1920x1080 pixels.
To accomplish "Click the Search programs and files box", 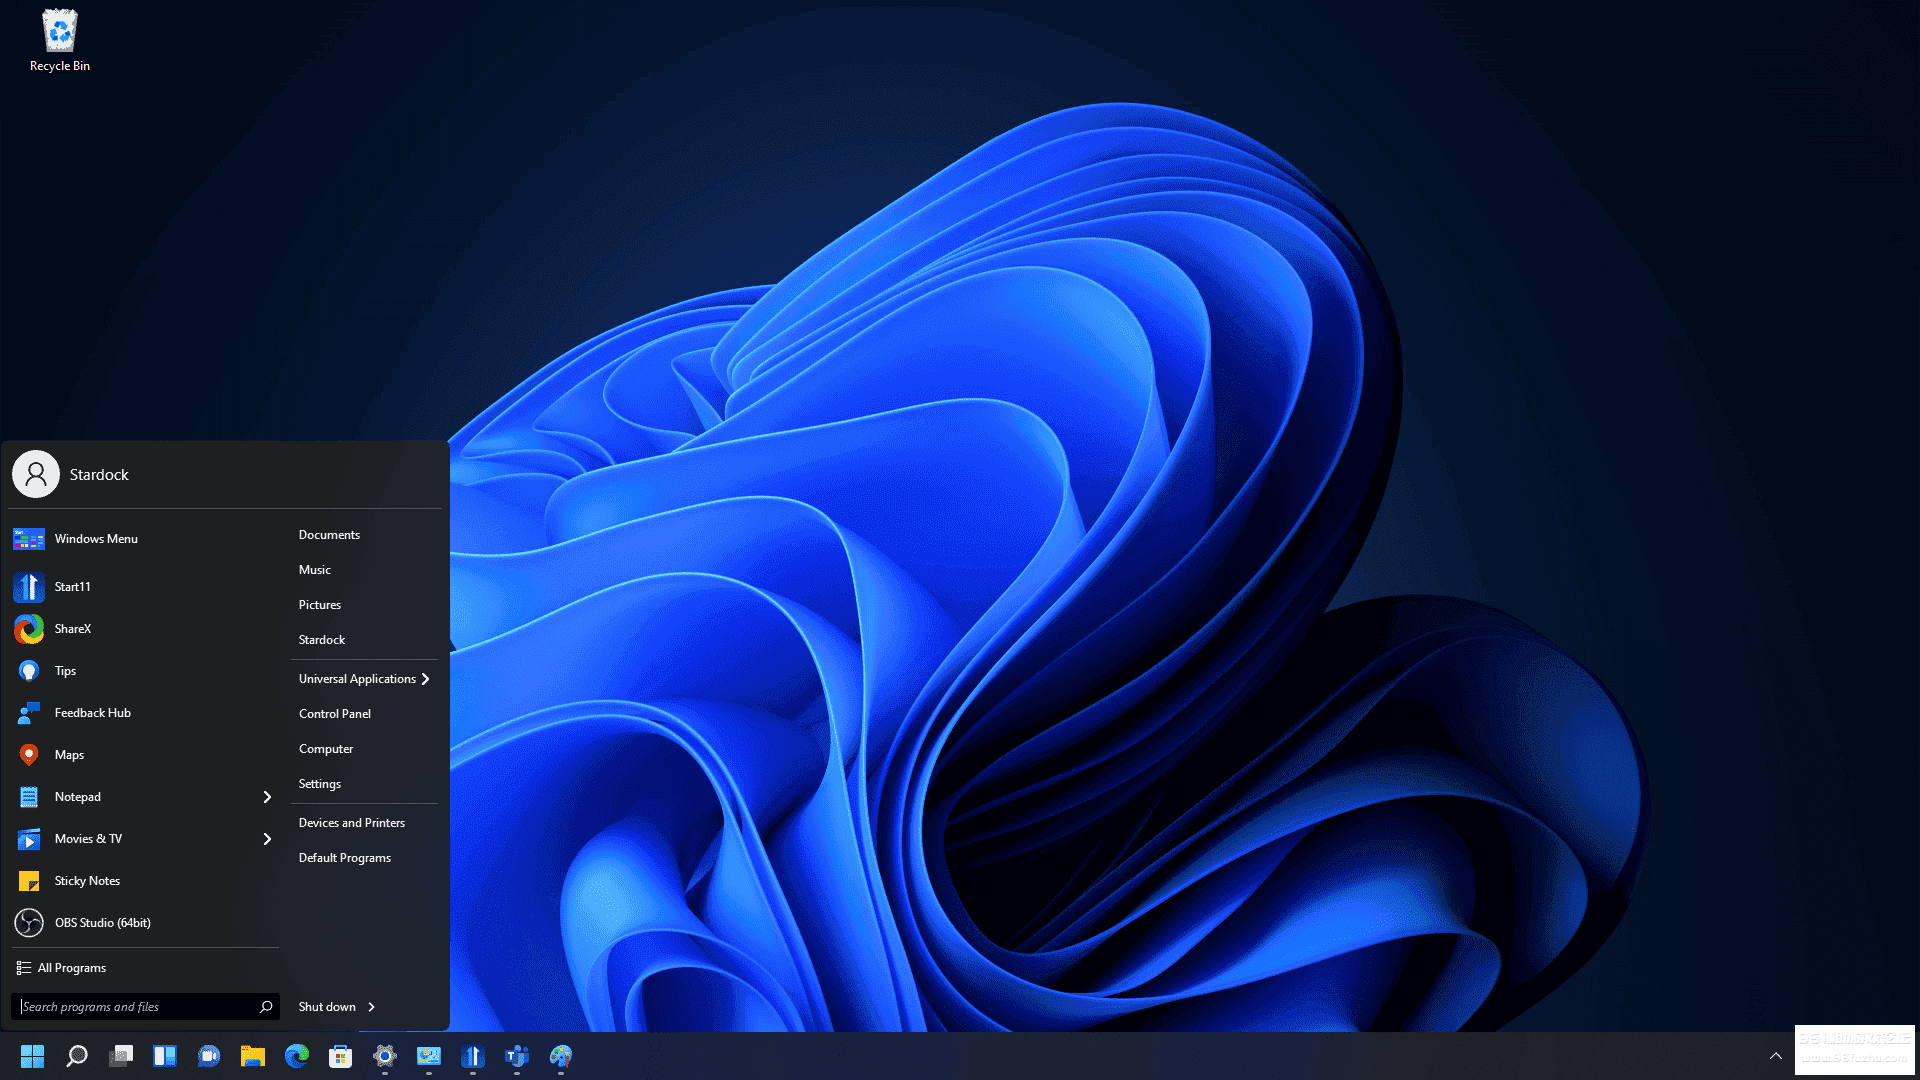I will pyautogui.click(x=135, y=1007).
